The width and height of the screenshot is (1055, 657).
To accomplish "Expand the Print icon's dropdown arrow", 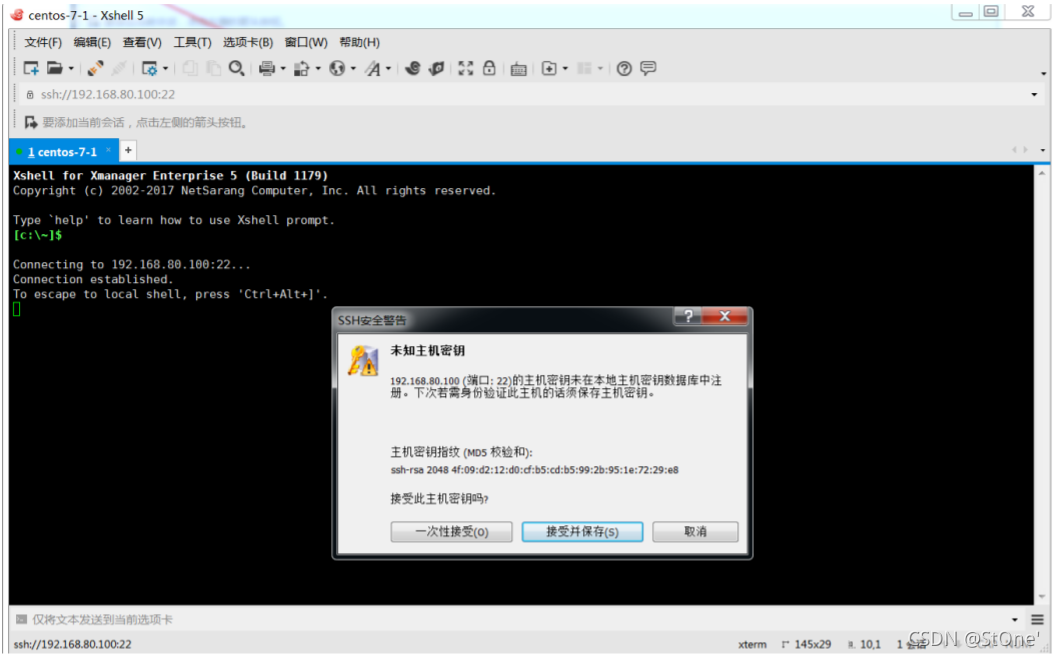I will point(283,69).
